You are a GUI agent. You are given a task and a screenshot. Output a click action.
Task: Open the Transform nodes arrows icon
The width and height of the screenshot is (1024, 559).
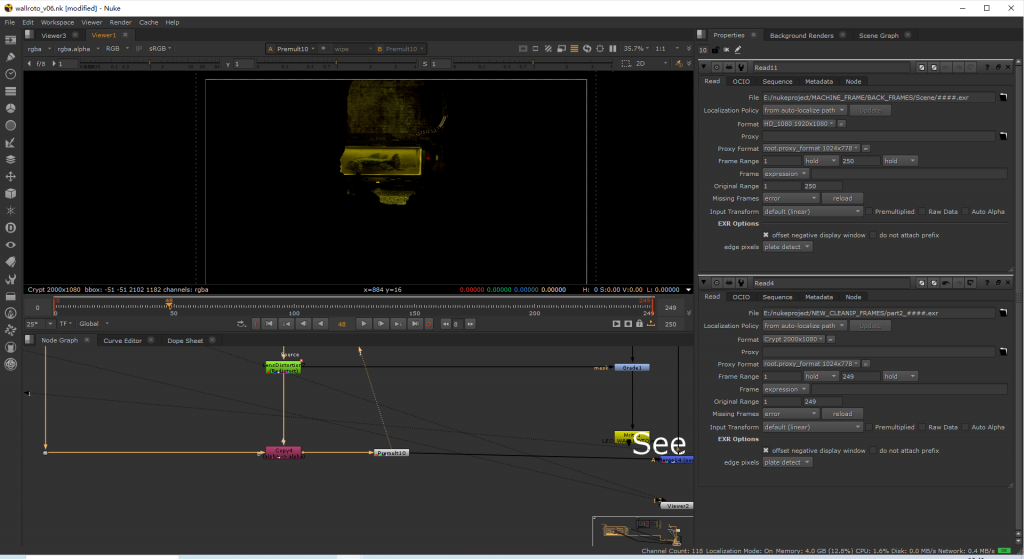pos(10,176)
